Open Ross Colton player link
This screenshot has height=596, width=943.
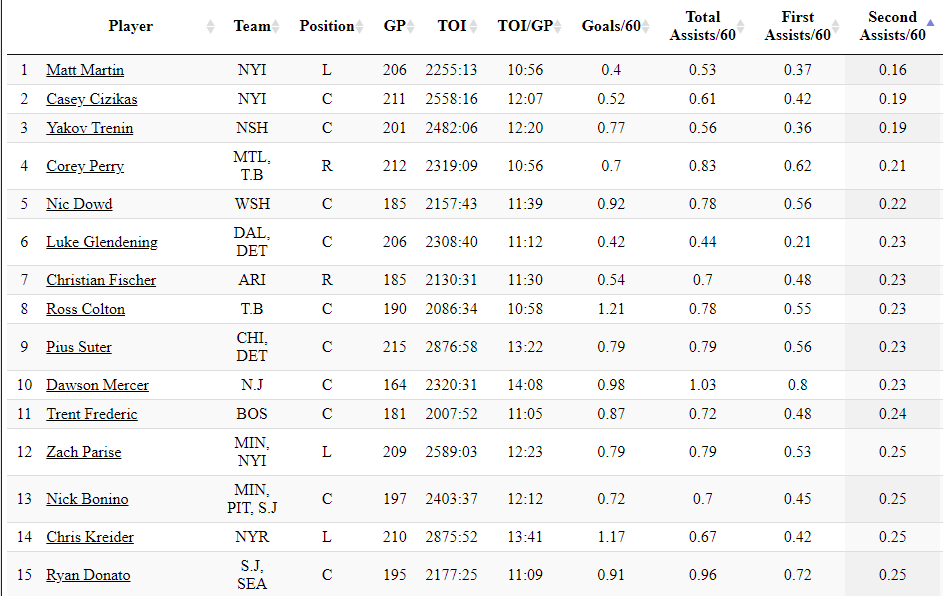pyautogui.click(x=85, y=309)
